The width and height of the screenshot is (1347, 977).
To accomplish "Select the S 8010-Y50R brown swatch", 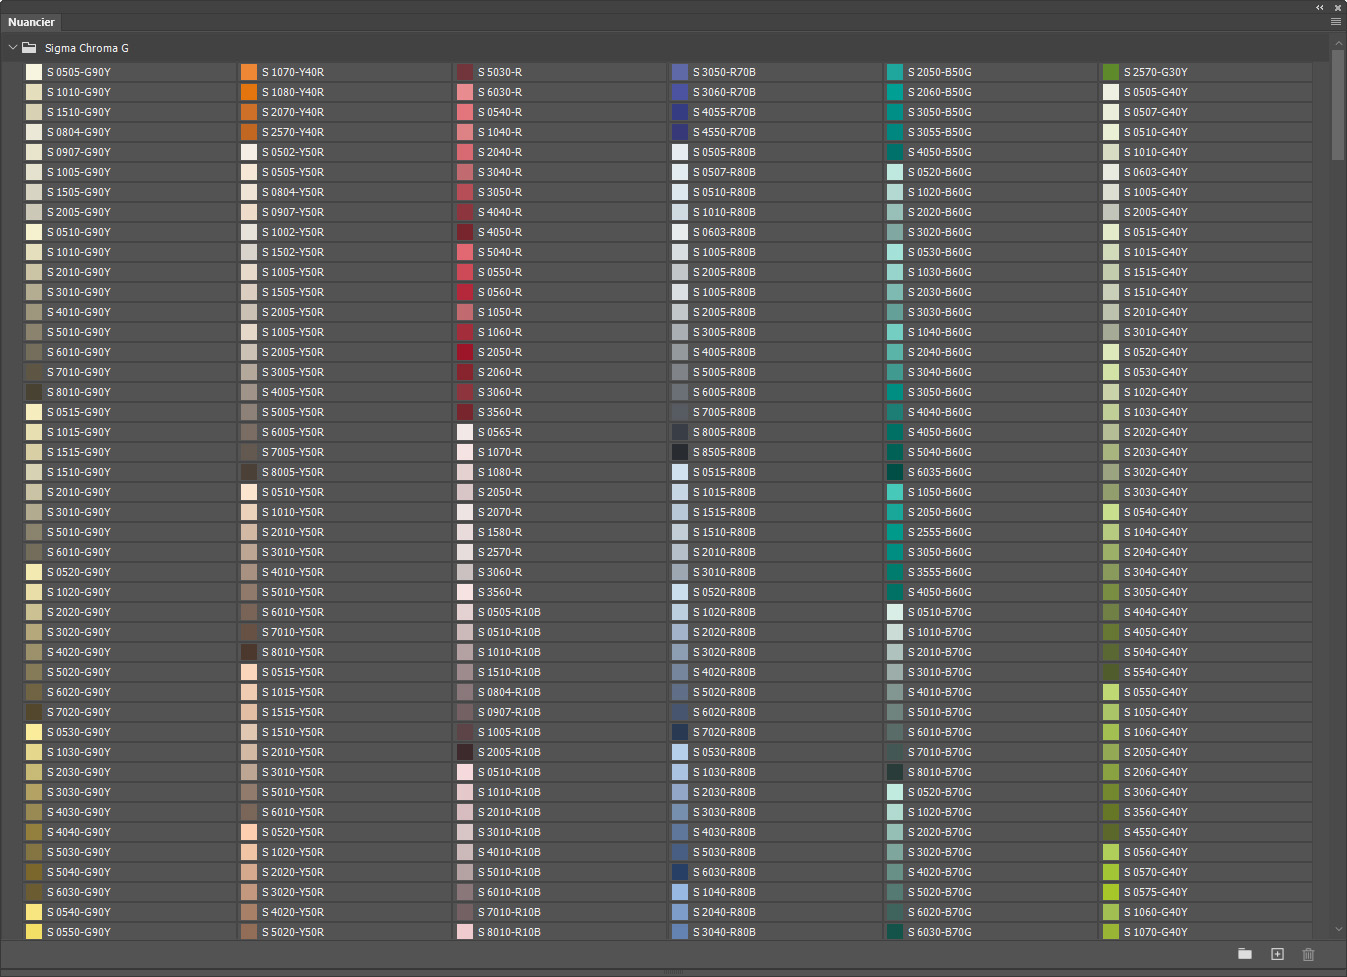I will (249, 652).
